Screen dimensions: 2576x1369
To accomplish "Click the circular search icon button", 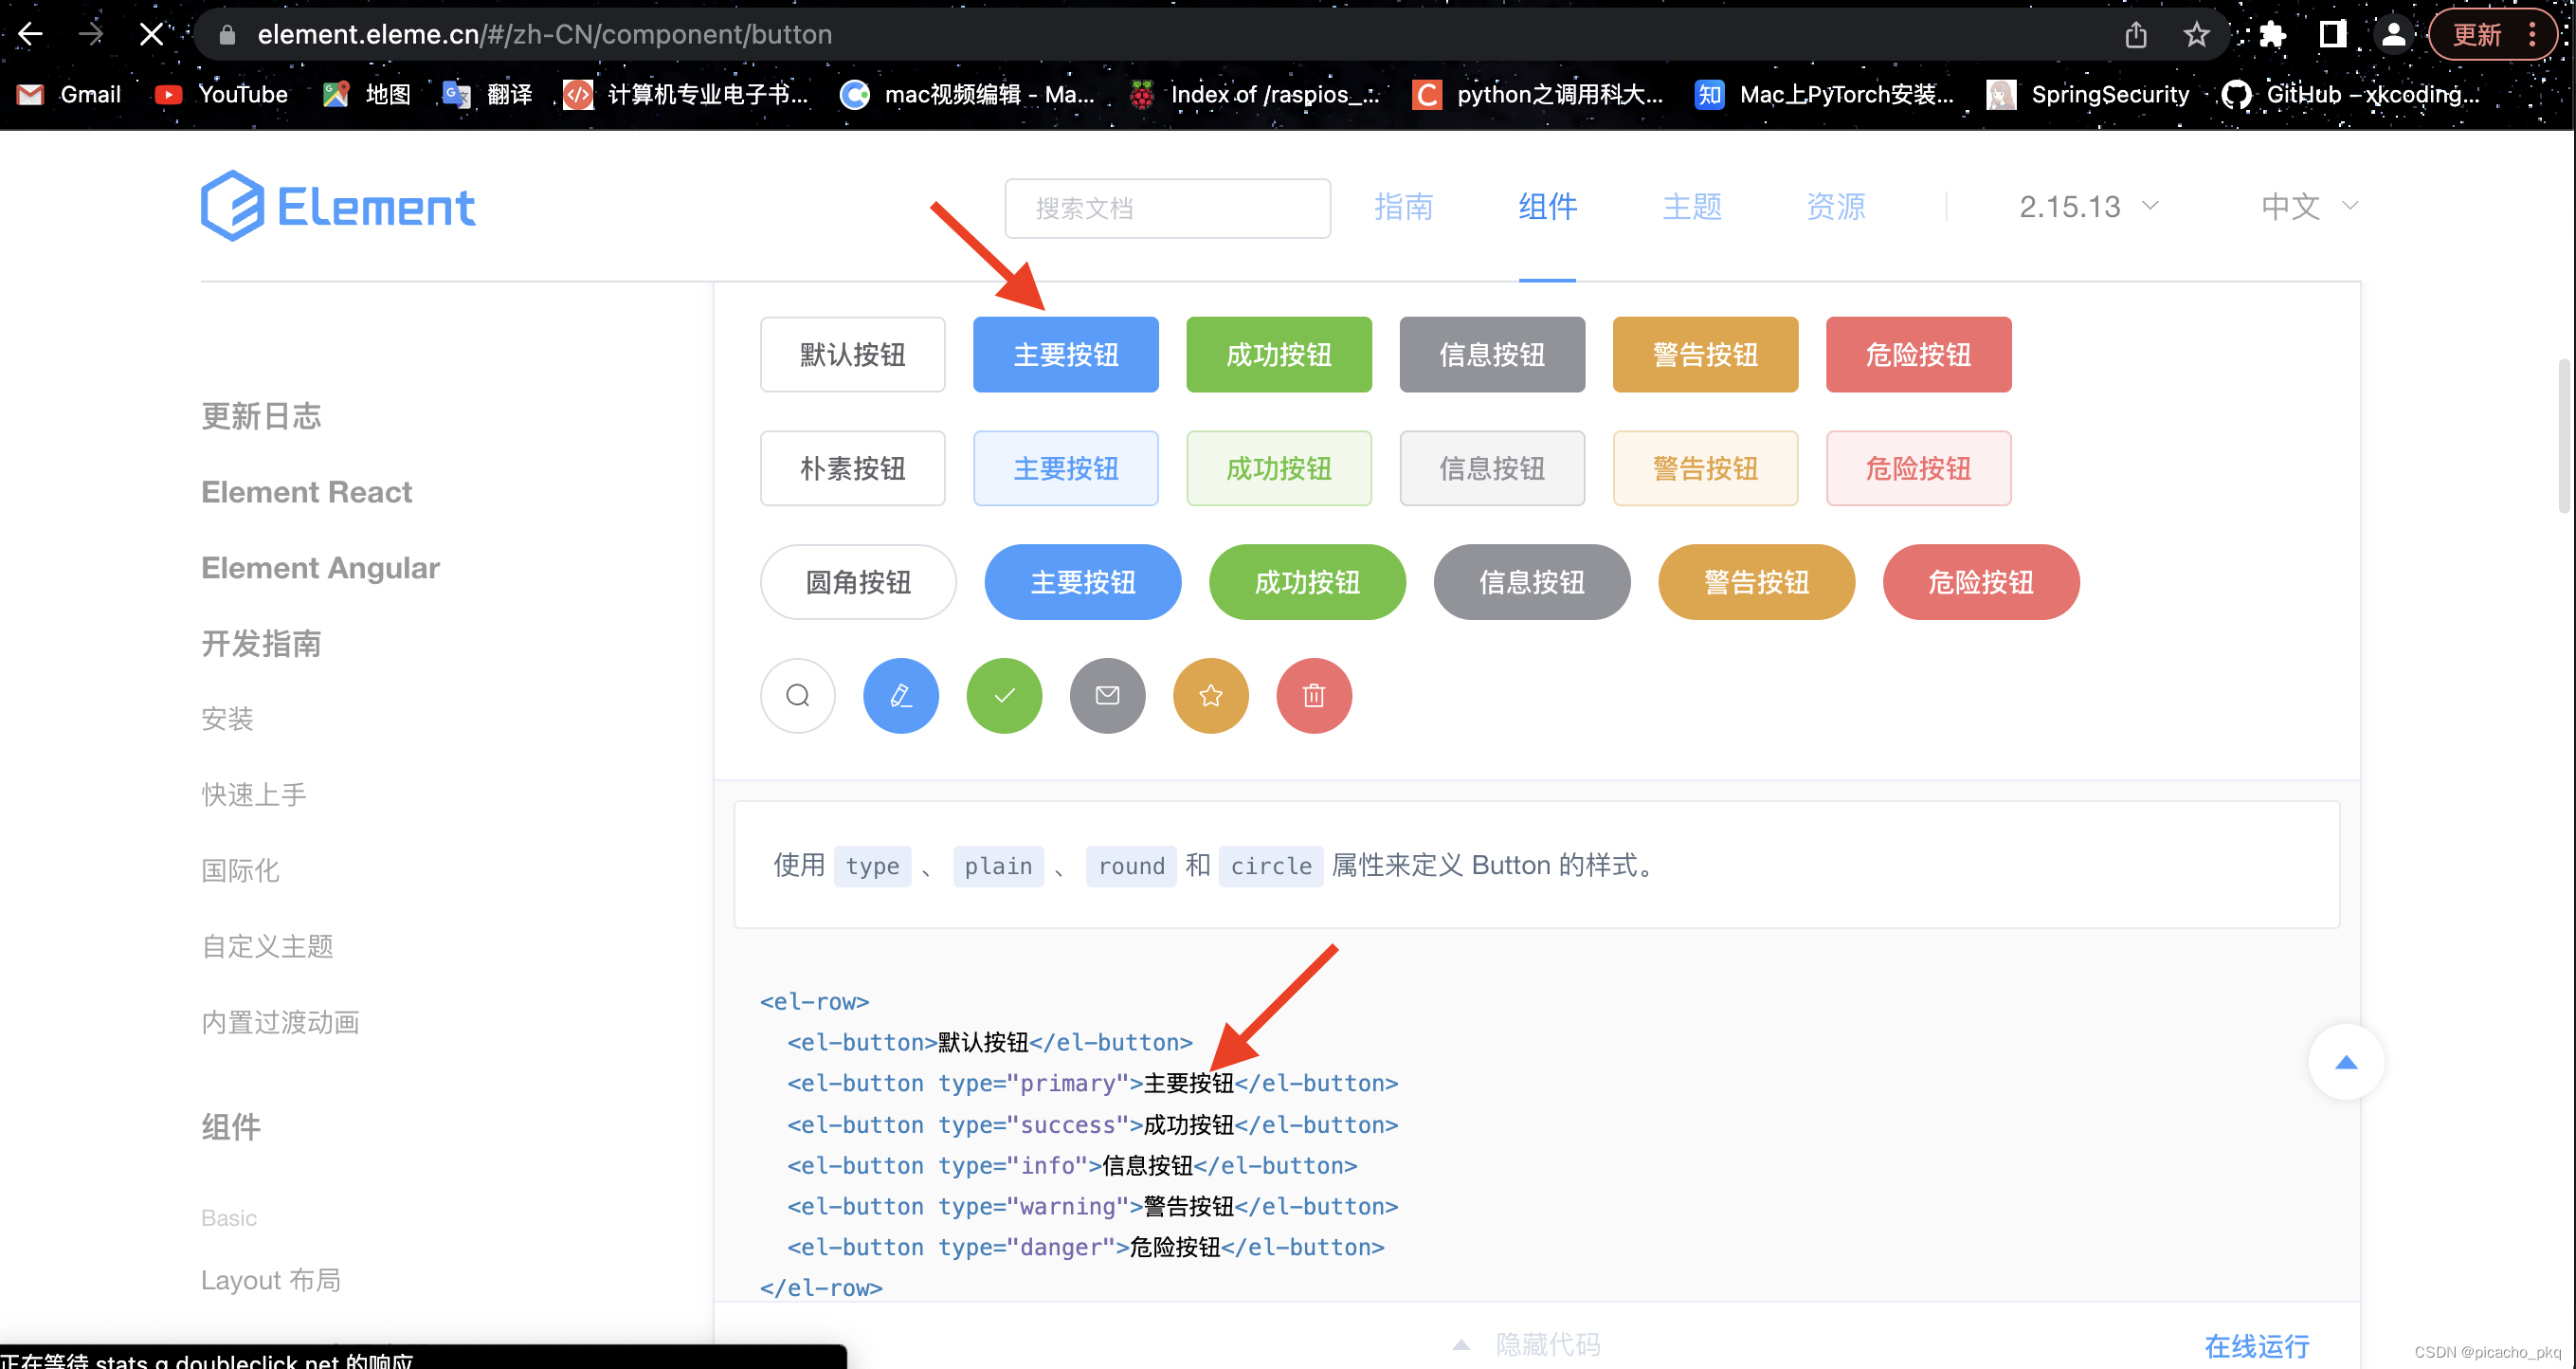I will 797,695.
